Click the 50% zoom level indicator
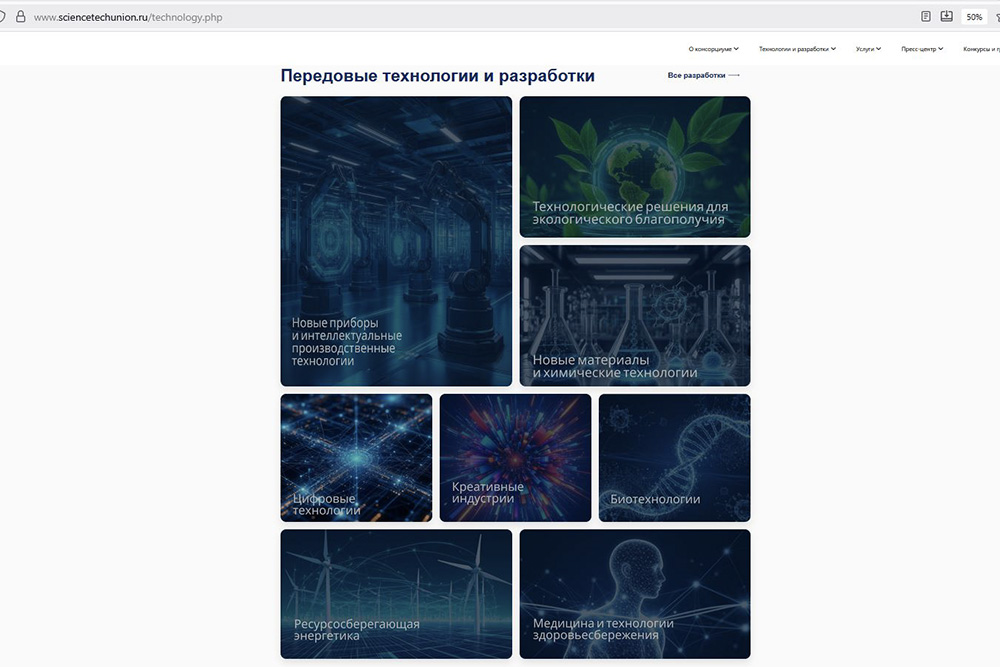This screenshot has width=1000, height=667. 973,17
